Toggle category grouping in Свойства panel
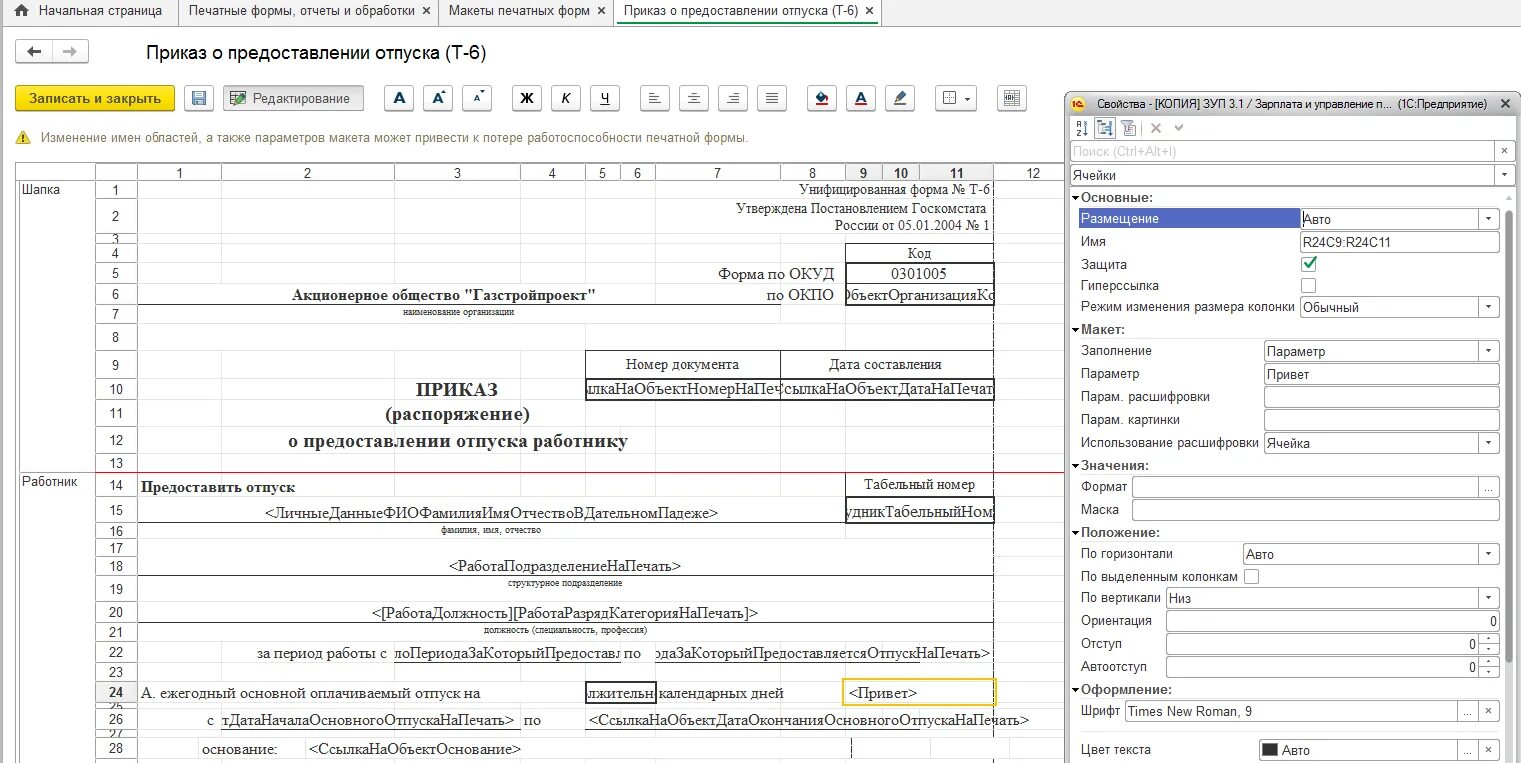 pyautogui.click(x=1105, y=128)
